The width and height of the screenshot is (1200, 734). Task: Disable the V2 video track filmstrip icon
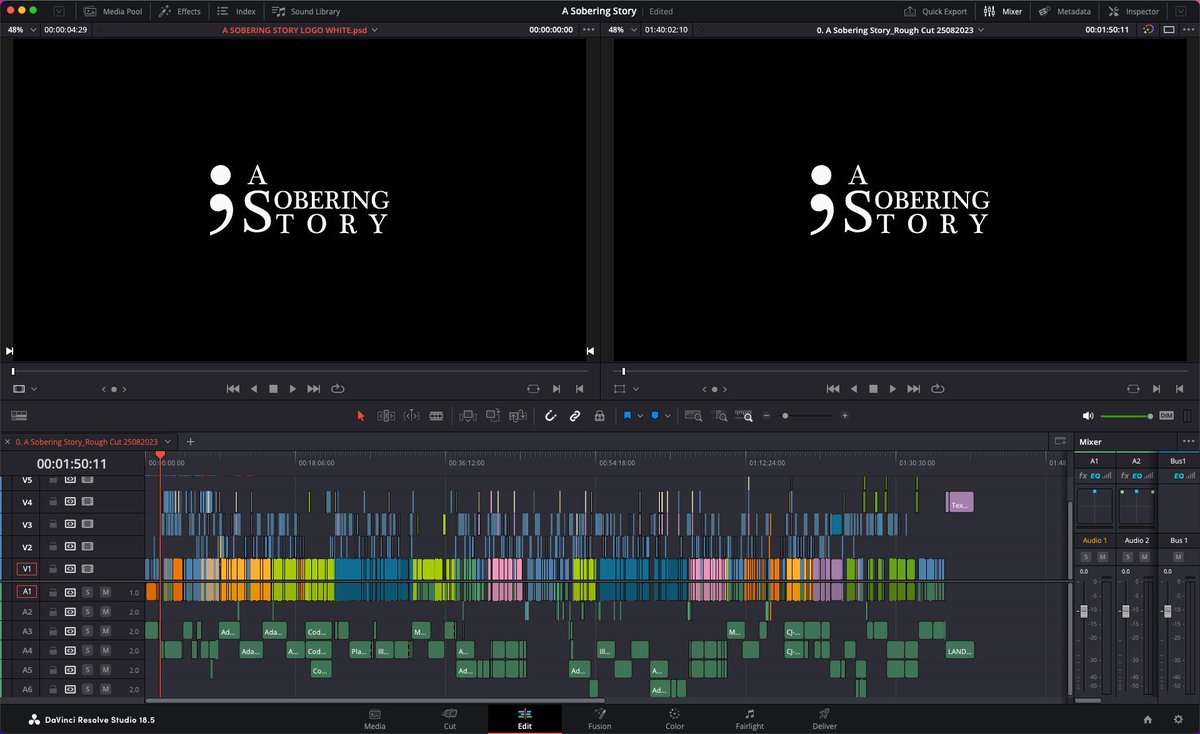[88, 547]
